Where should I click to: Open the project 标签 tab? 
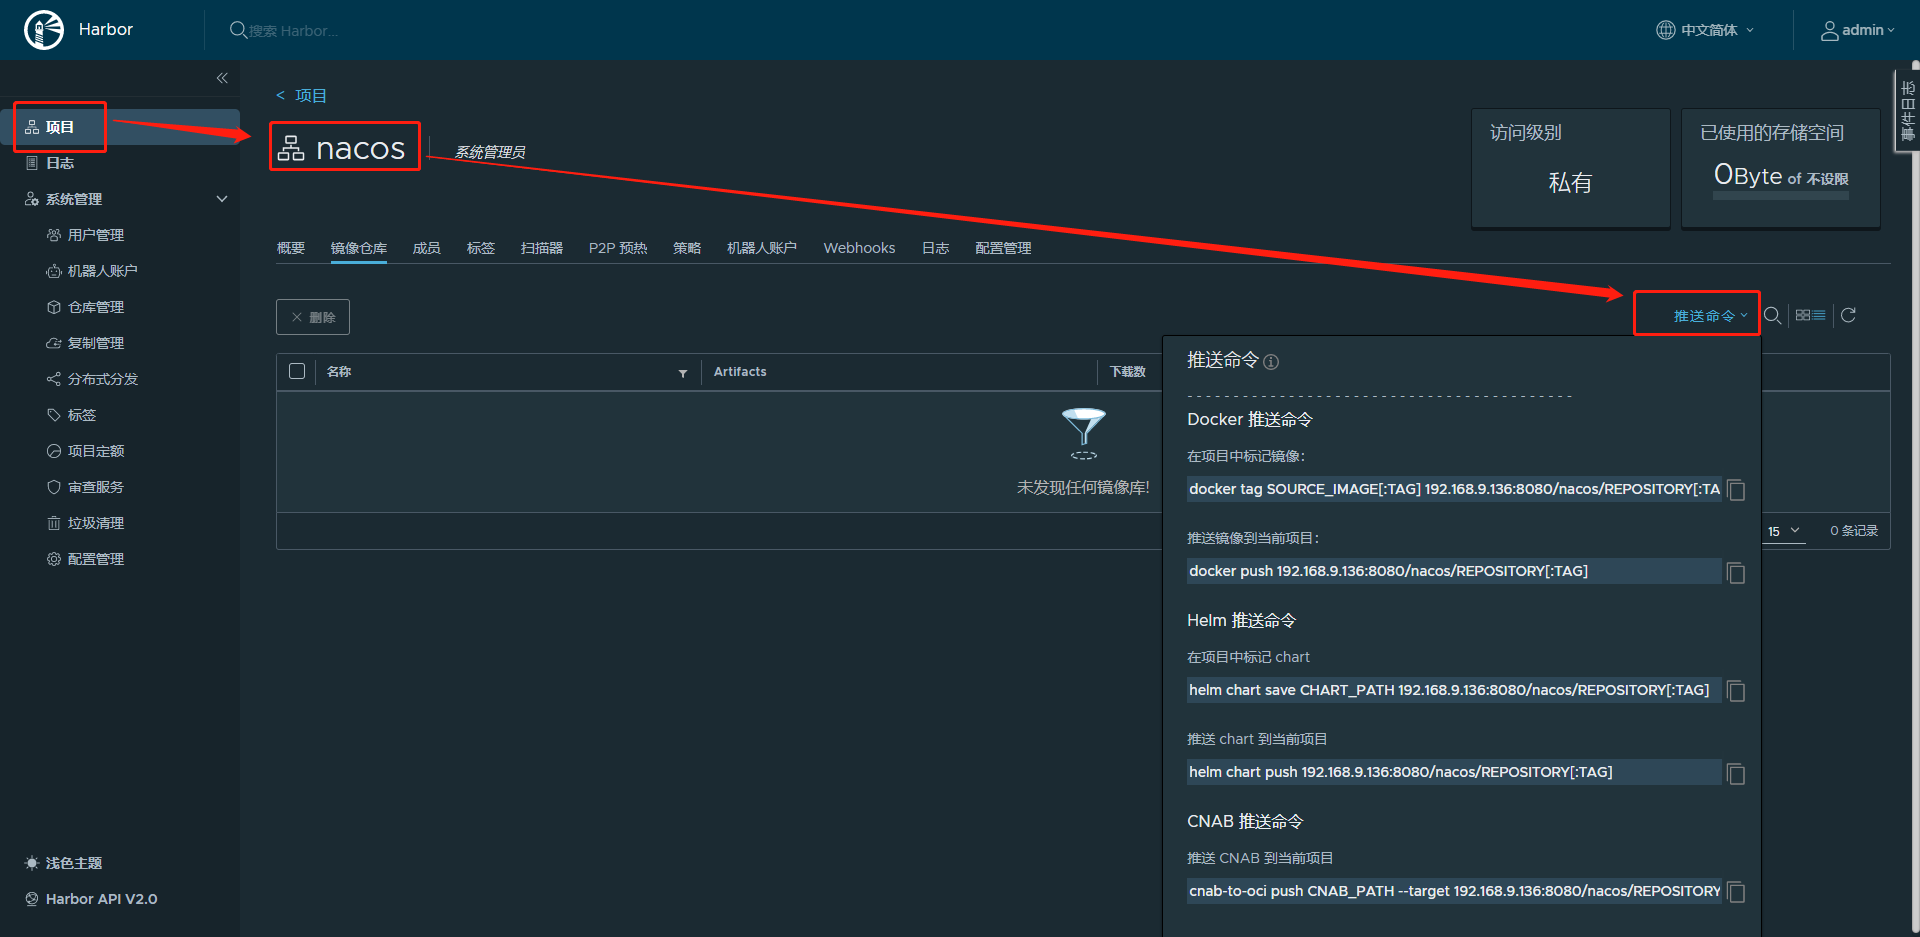tap(481, 248)
